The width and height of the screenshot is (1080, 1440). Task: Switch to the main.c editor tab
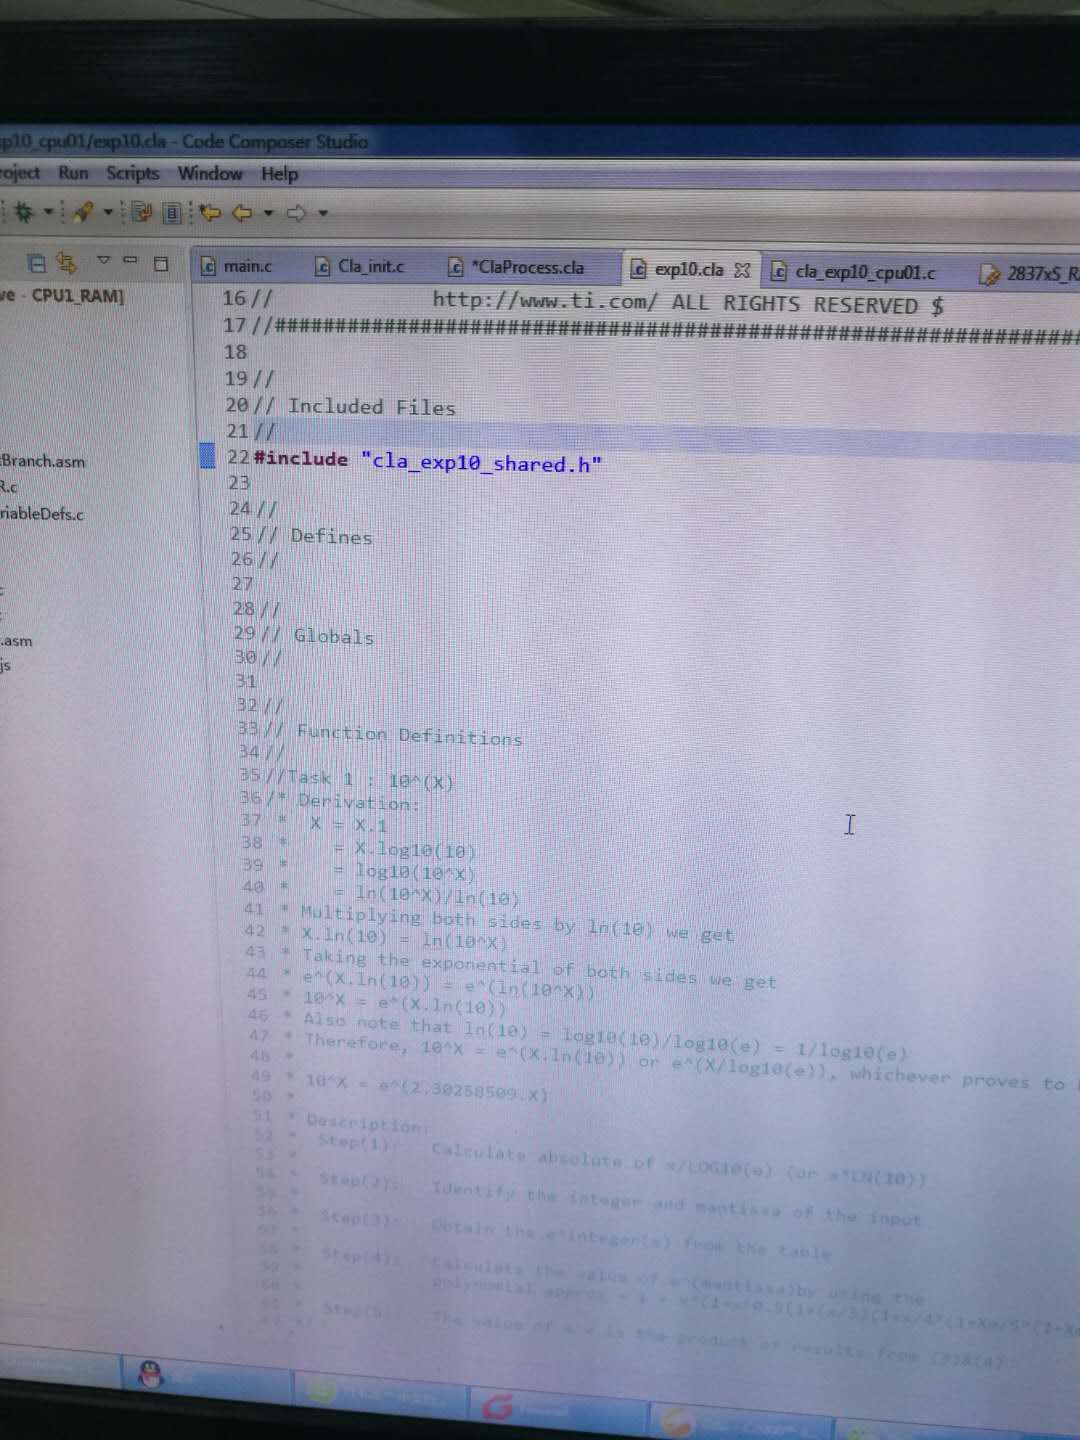tap(236, 266)
